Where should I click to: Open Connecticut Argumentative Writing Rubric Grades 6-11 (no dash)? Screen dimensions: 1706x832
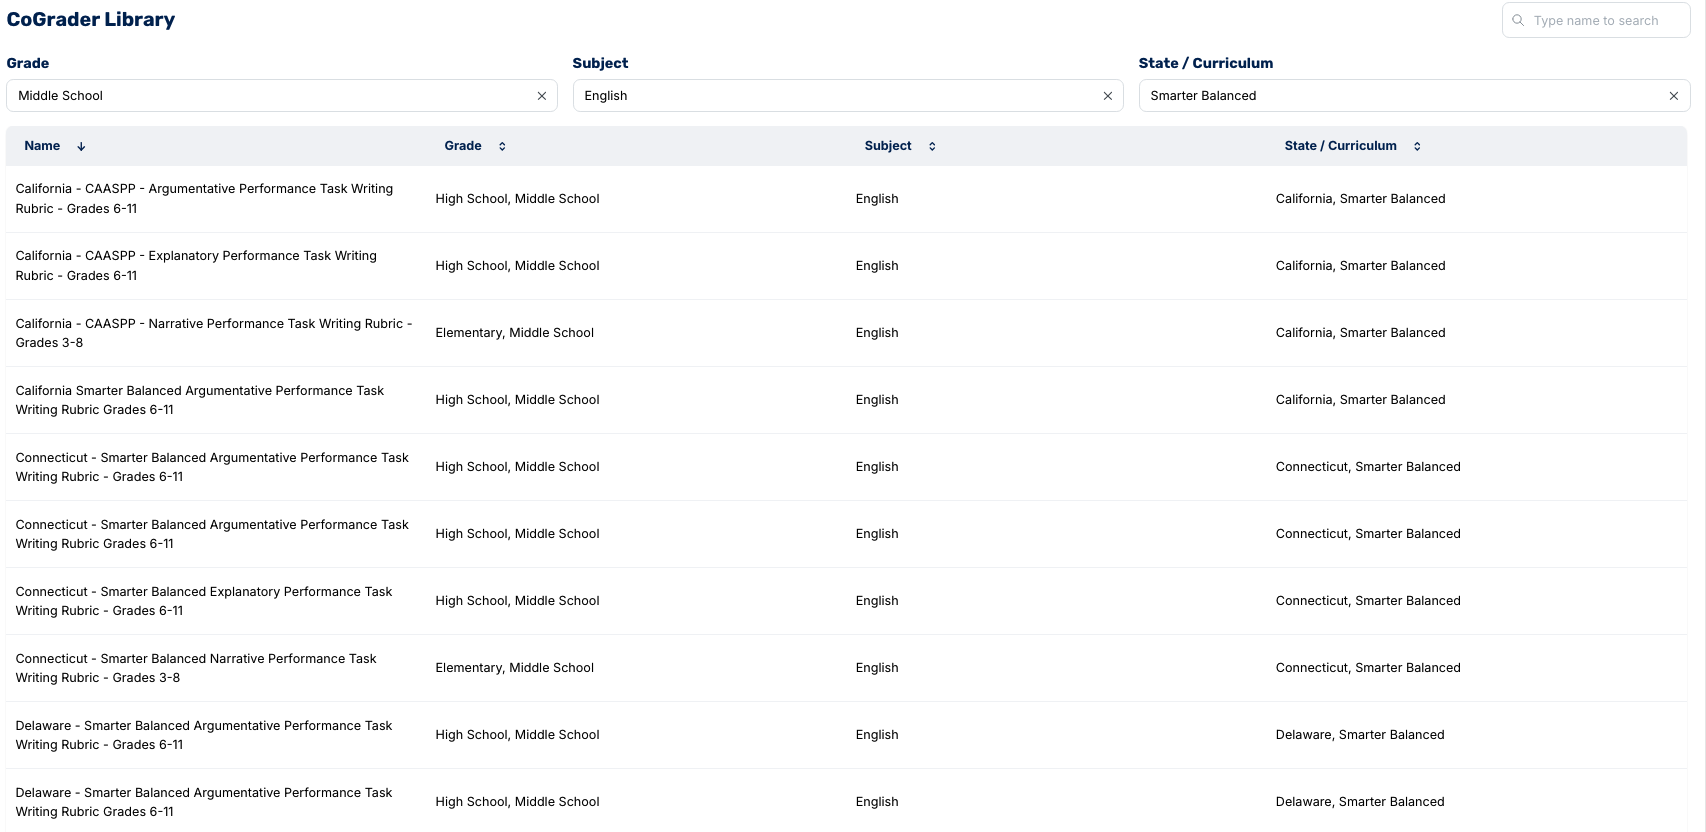click(x=212, y=534)
